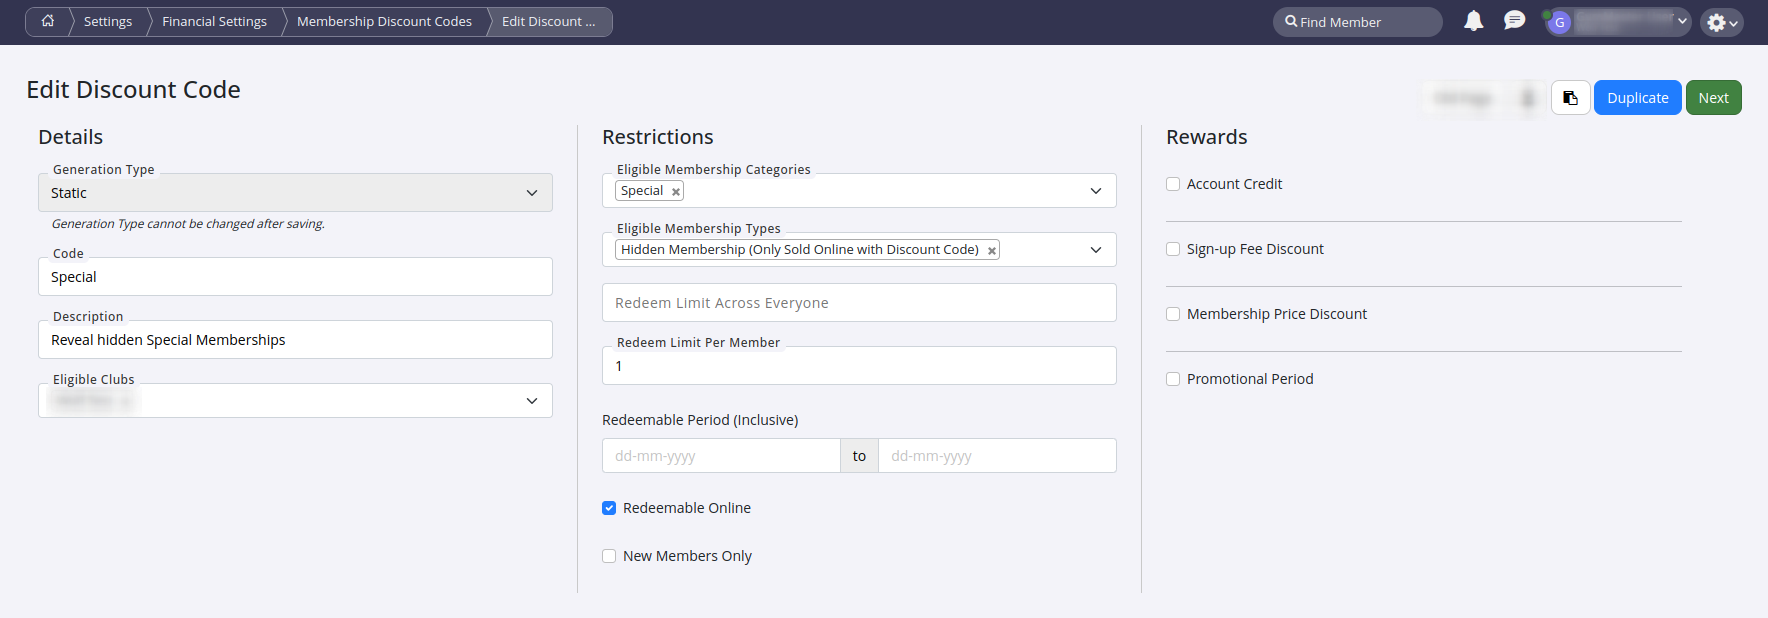Viewport: 1768px width, 618px height.
Task: Open Eligible Membership Categories dropdown arrow
Action: (1095, 191)
